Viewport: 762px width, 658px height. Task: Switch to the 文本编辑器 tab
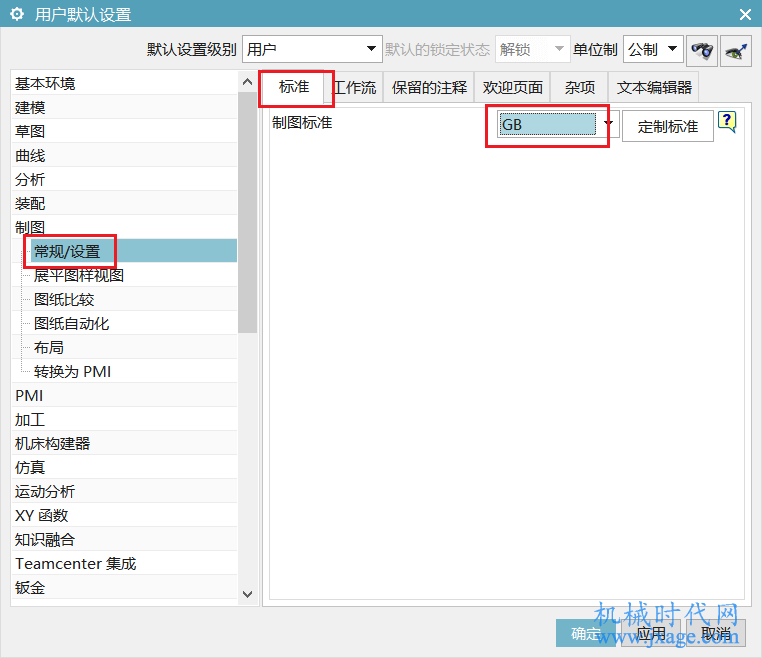coord(654,87)
